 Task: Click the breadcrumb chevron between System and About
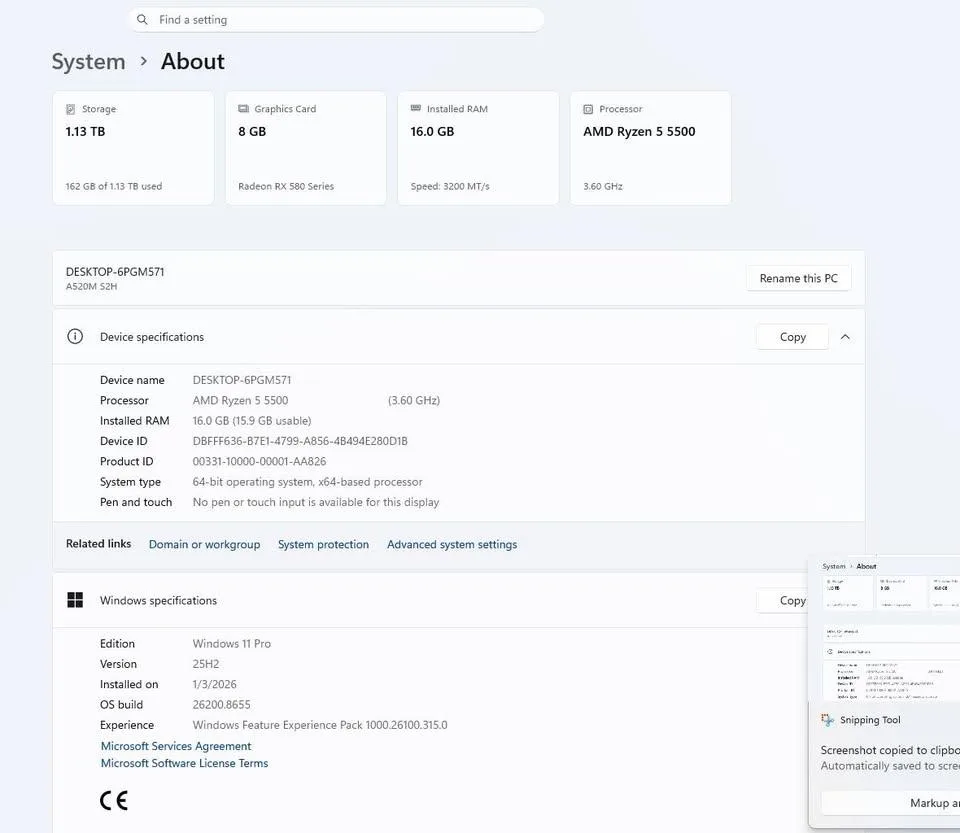point(143,61)
